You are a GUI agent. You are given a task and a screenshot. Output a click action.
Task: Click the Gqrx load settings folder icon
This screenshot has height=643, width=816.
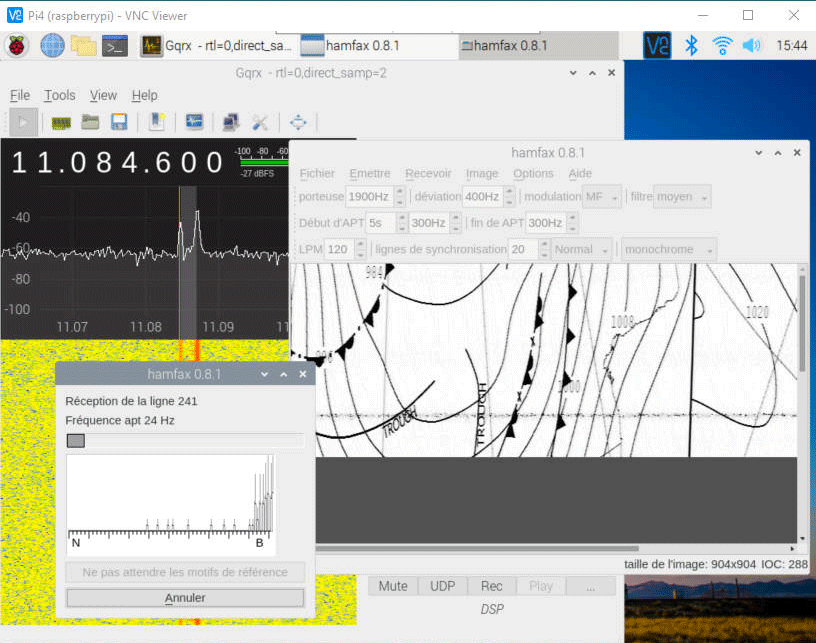pos(90,122)
